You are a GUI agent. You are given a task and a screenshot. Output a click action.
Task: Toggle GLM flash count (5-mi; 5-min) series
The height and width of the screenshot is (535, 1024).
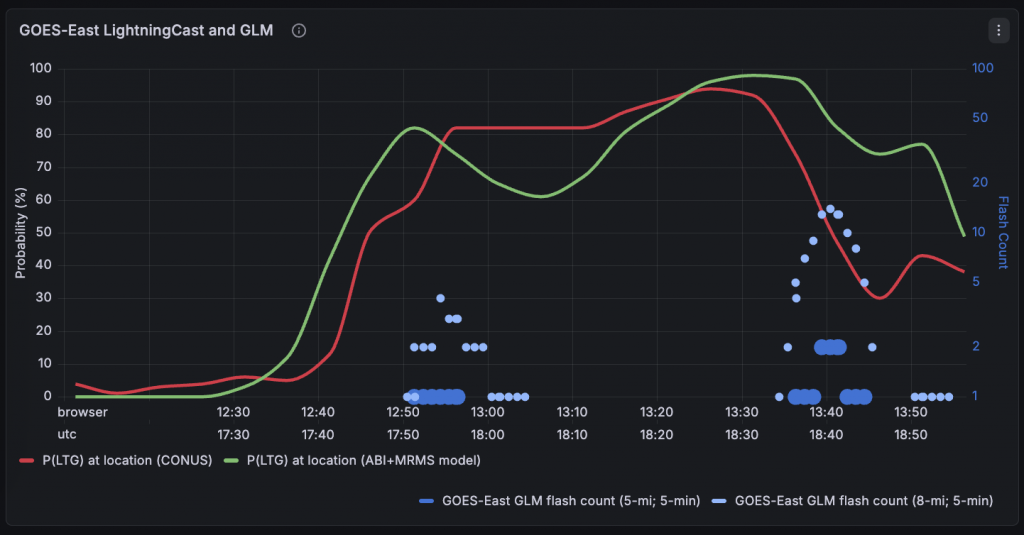click(x=571, y=501)
